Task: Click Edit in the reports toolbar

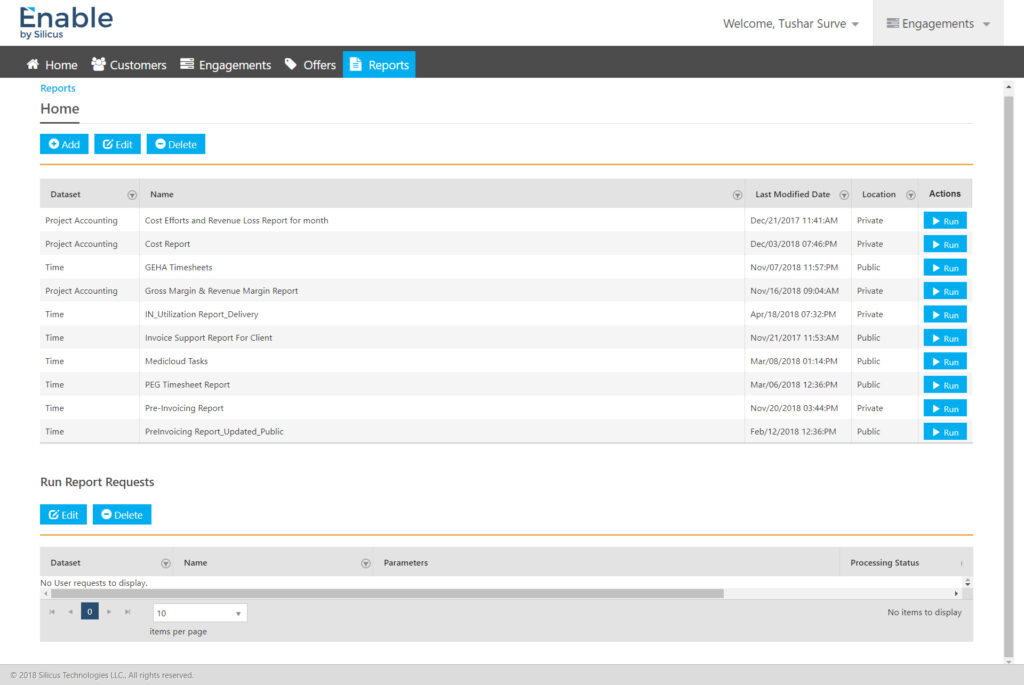Action: pos(118,144)
